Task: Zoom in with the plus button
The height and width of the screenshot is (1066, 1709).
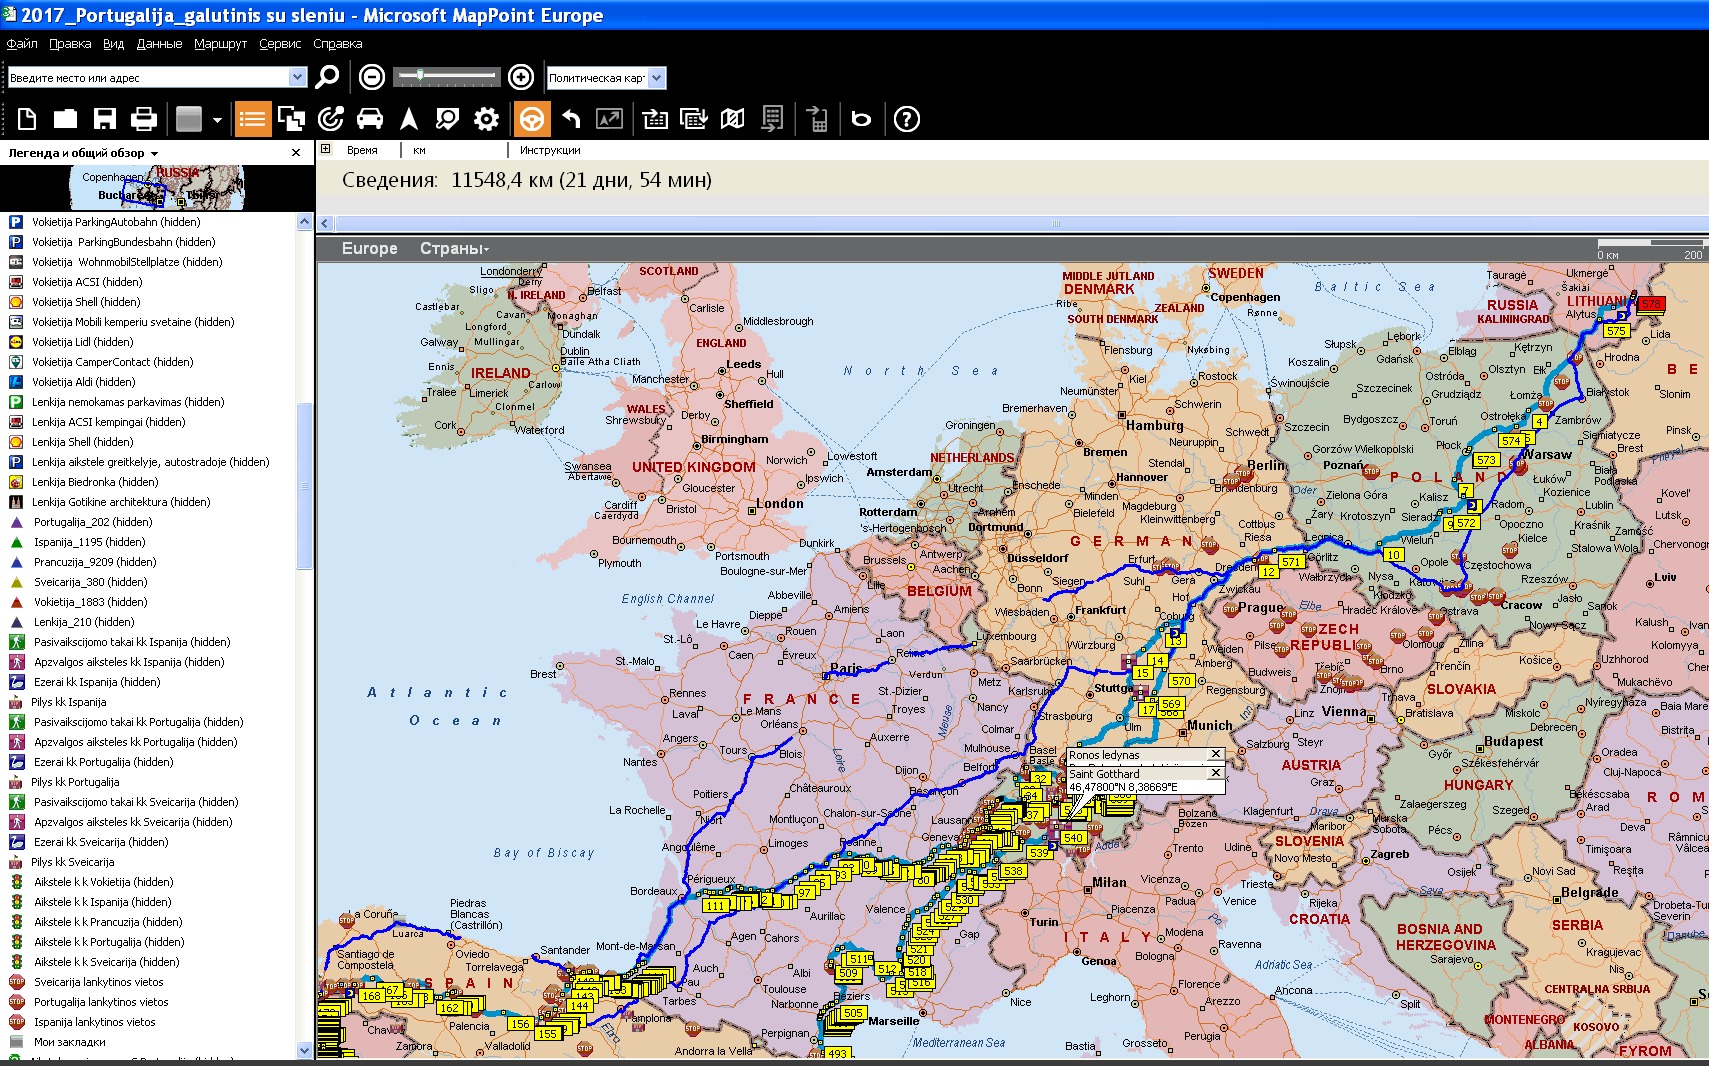Action: point(521,77)
